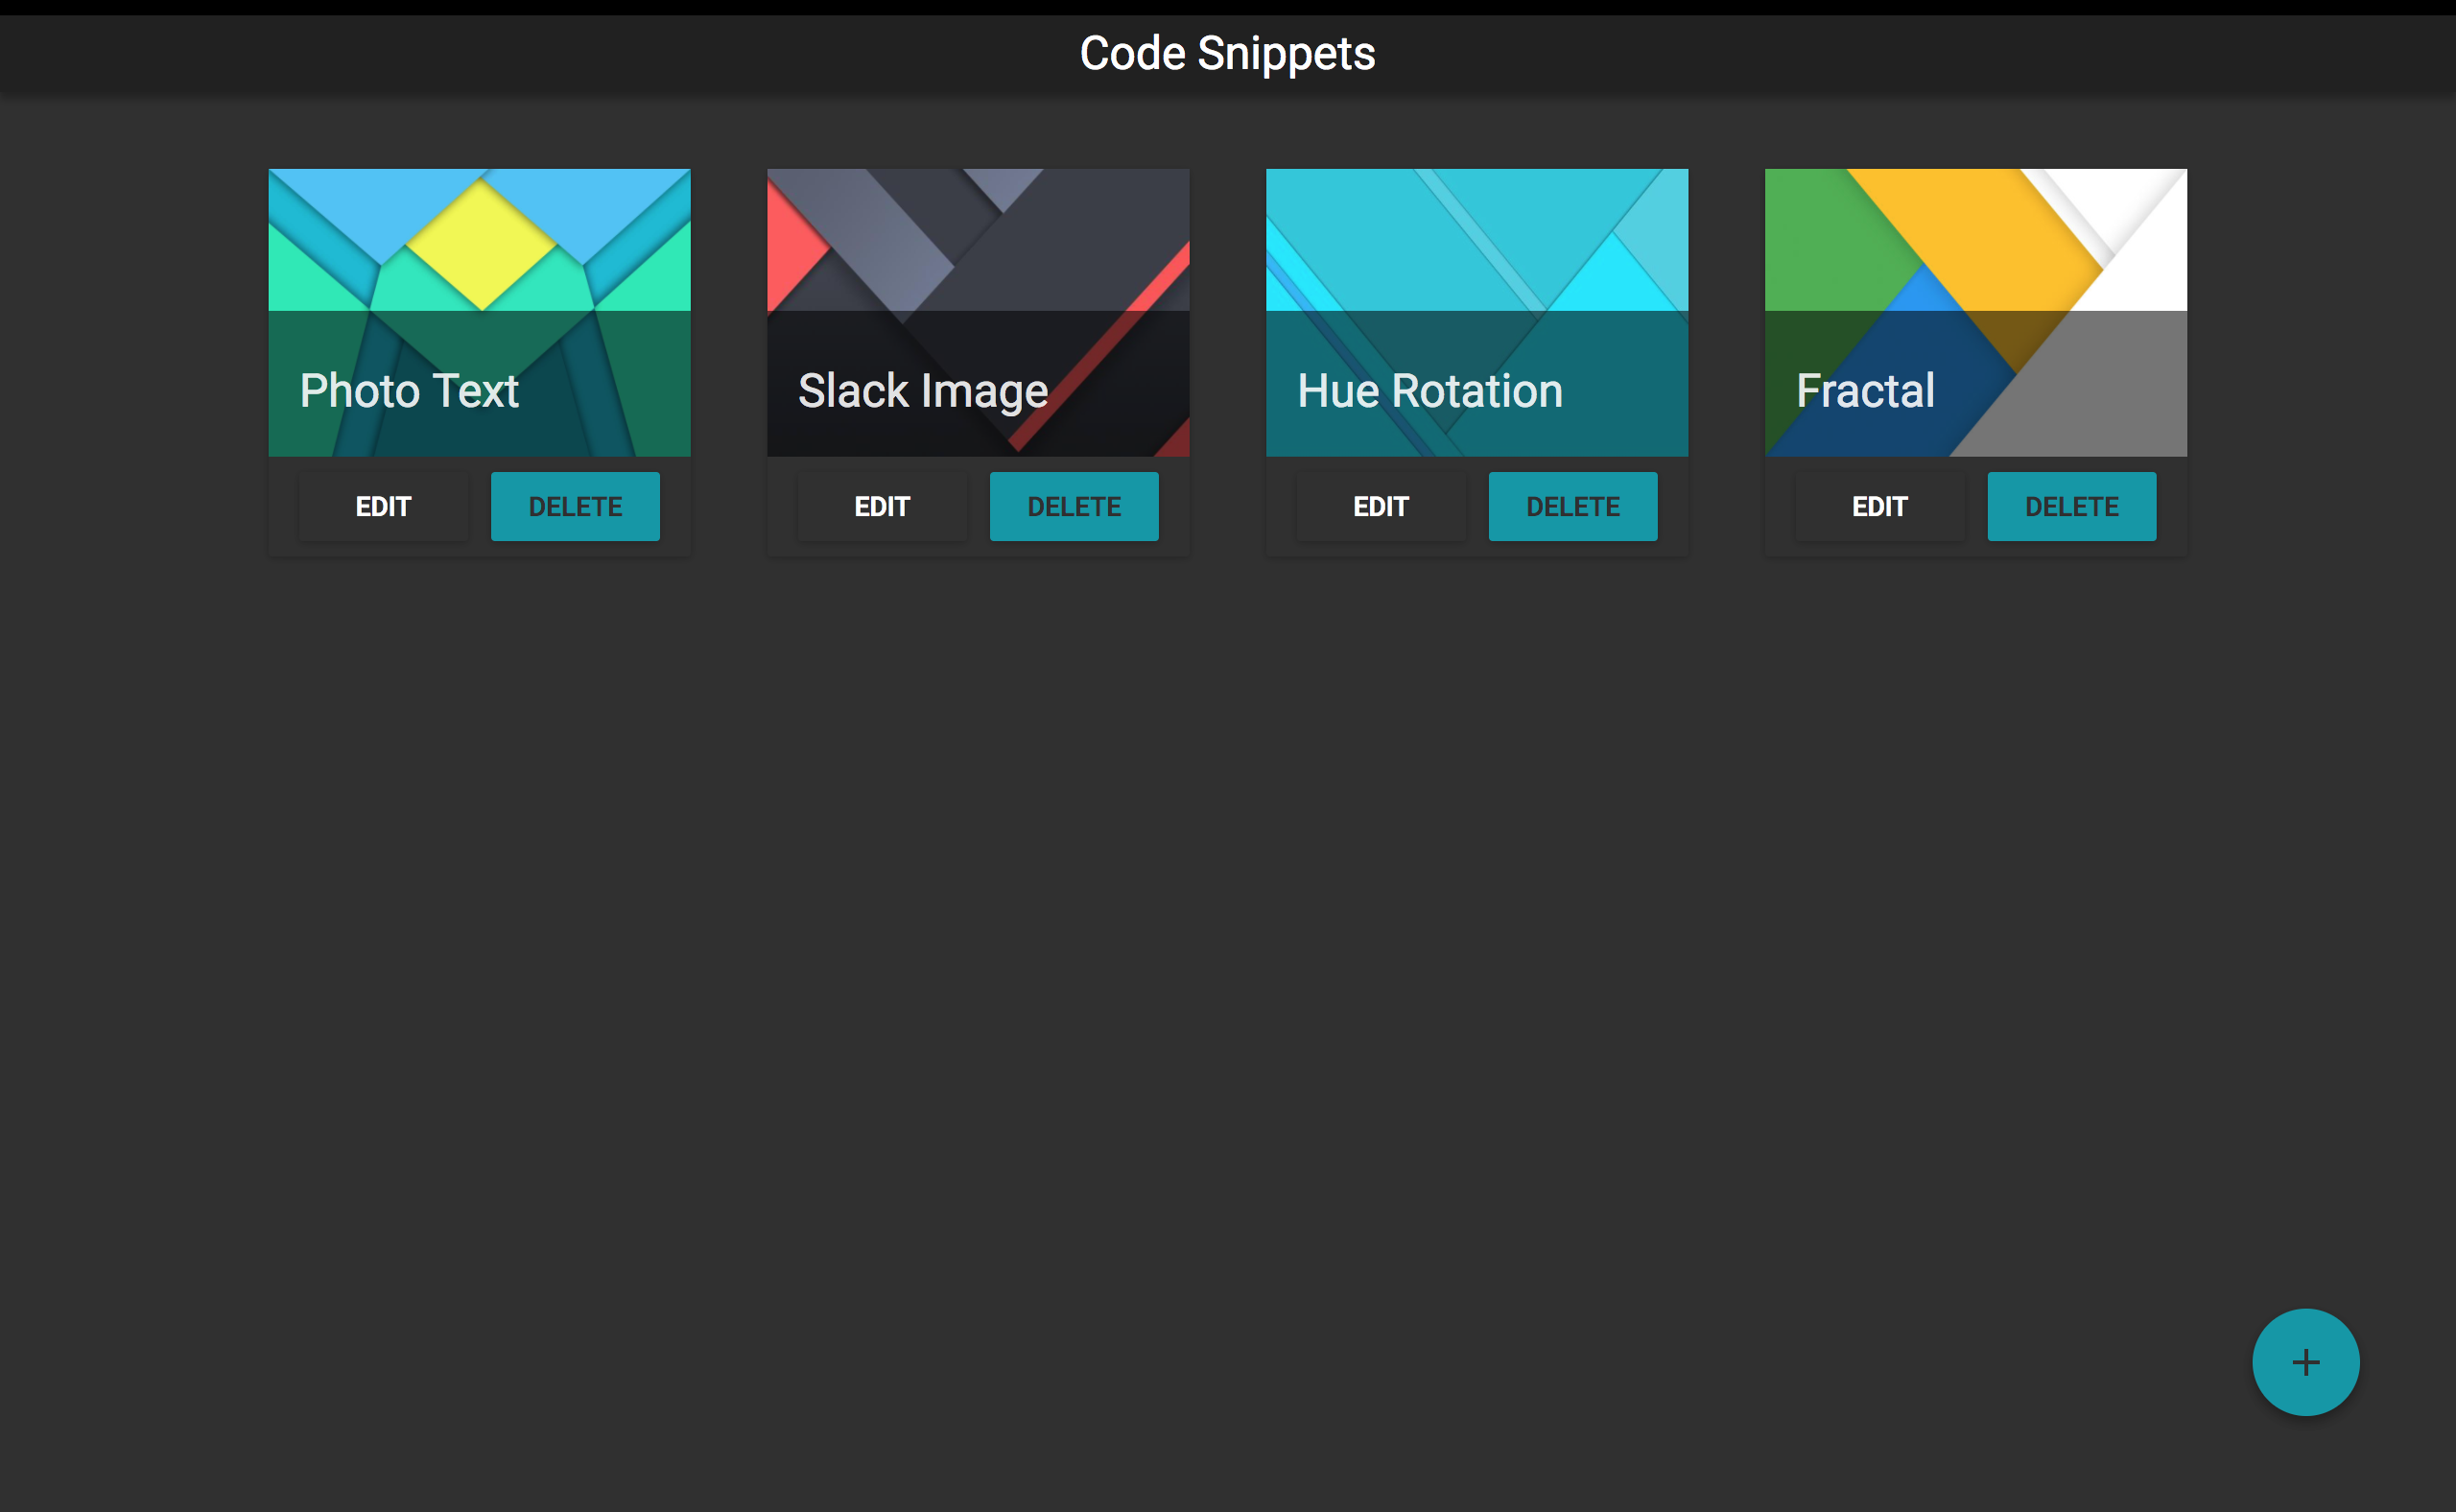Delete the Photo Text snippet
The height and width of the screenshot is (1512, 2456).
[575, 507]
